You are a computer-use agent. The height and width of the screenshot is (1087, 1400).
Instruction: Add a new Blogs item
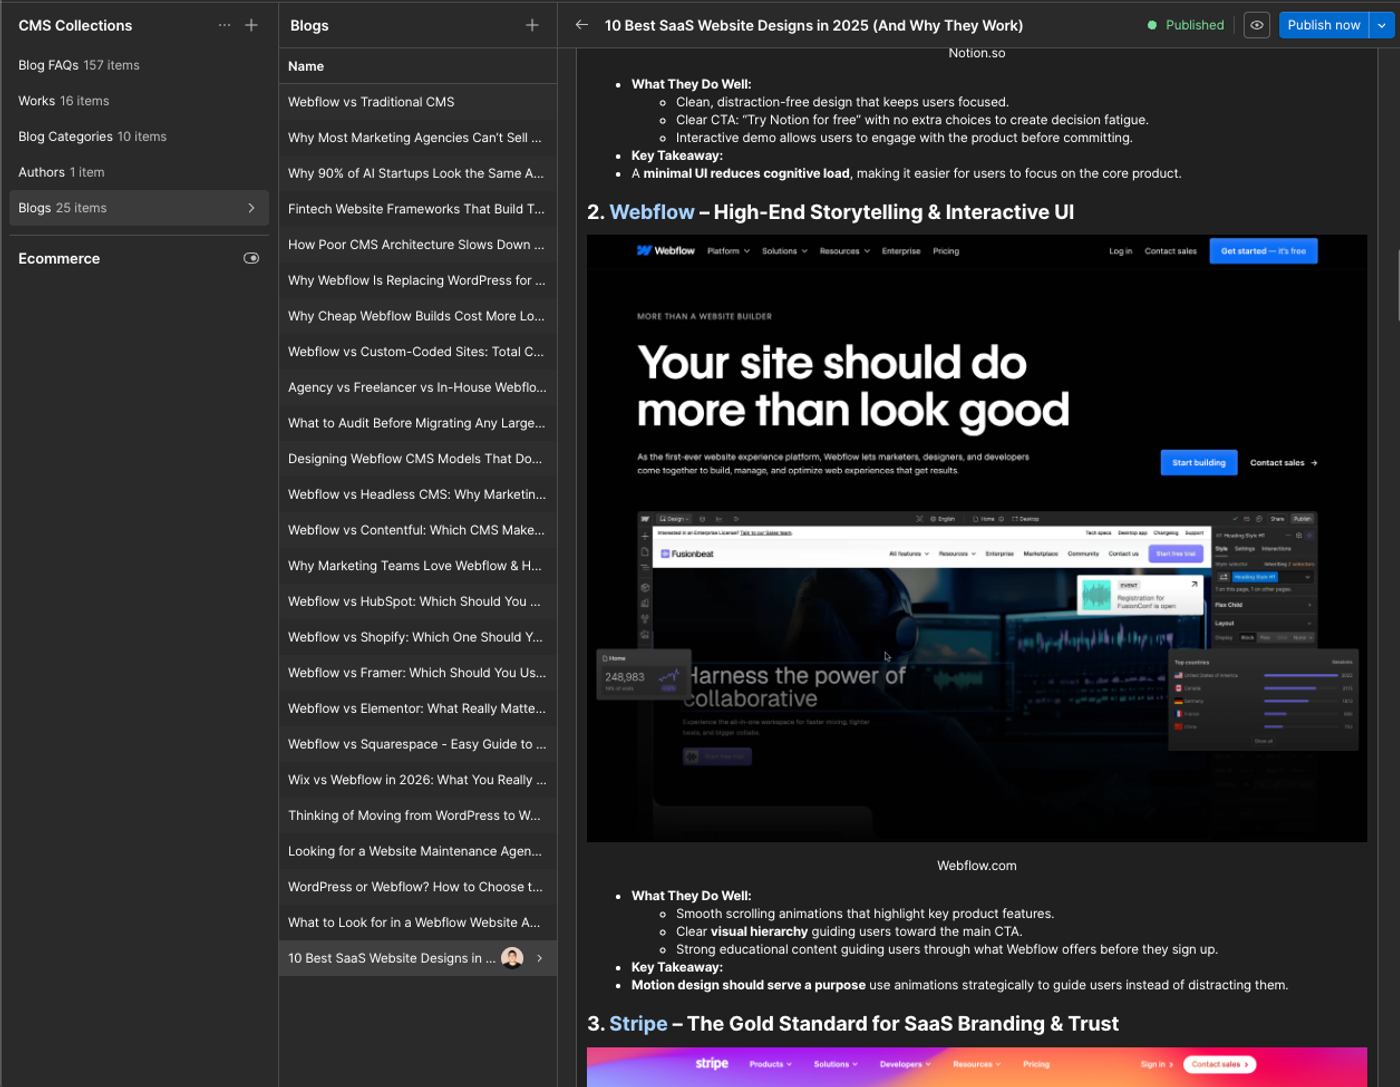[x=532, y=25]
